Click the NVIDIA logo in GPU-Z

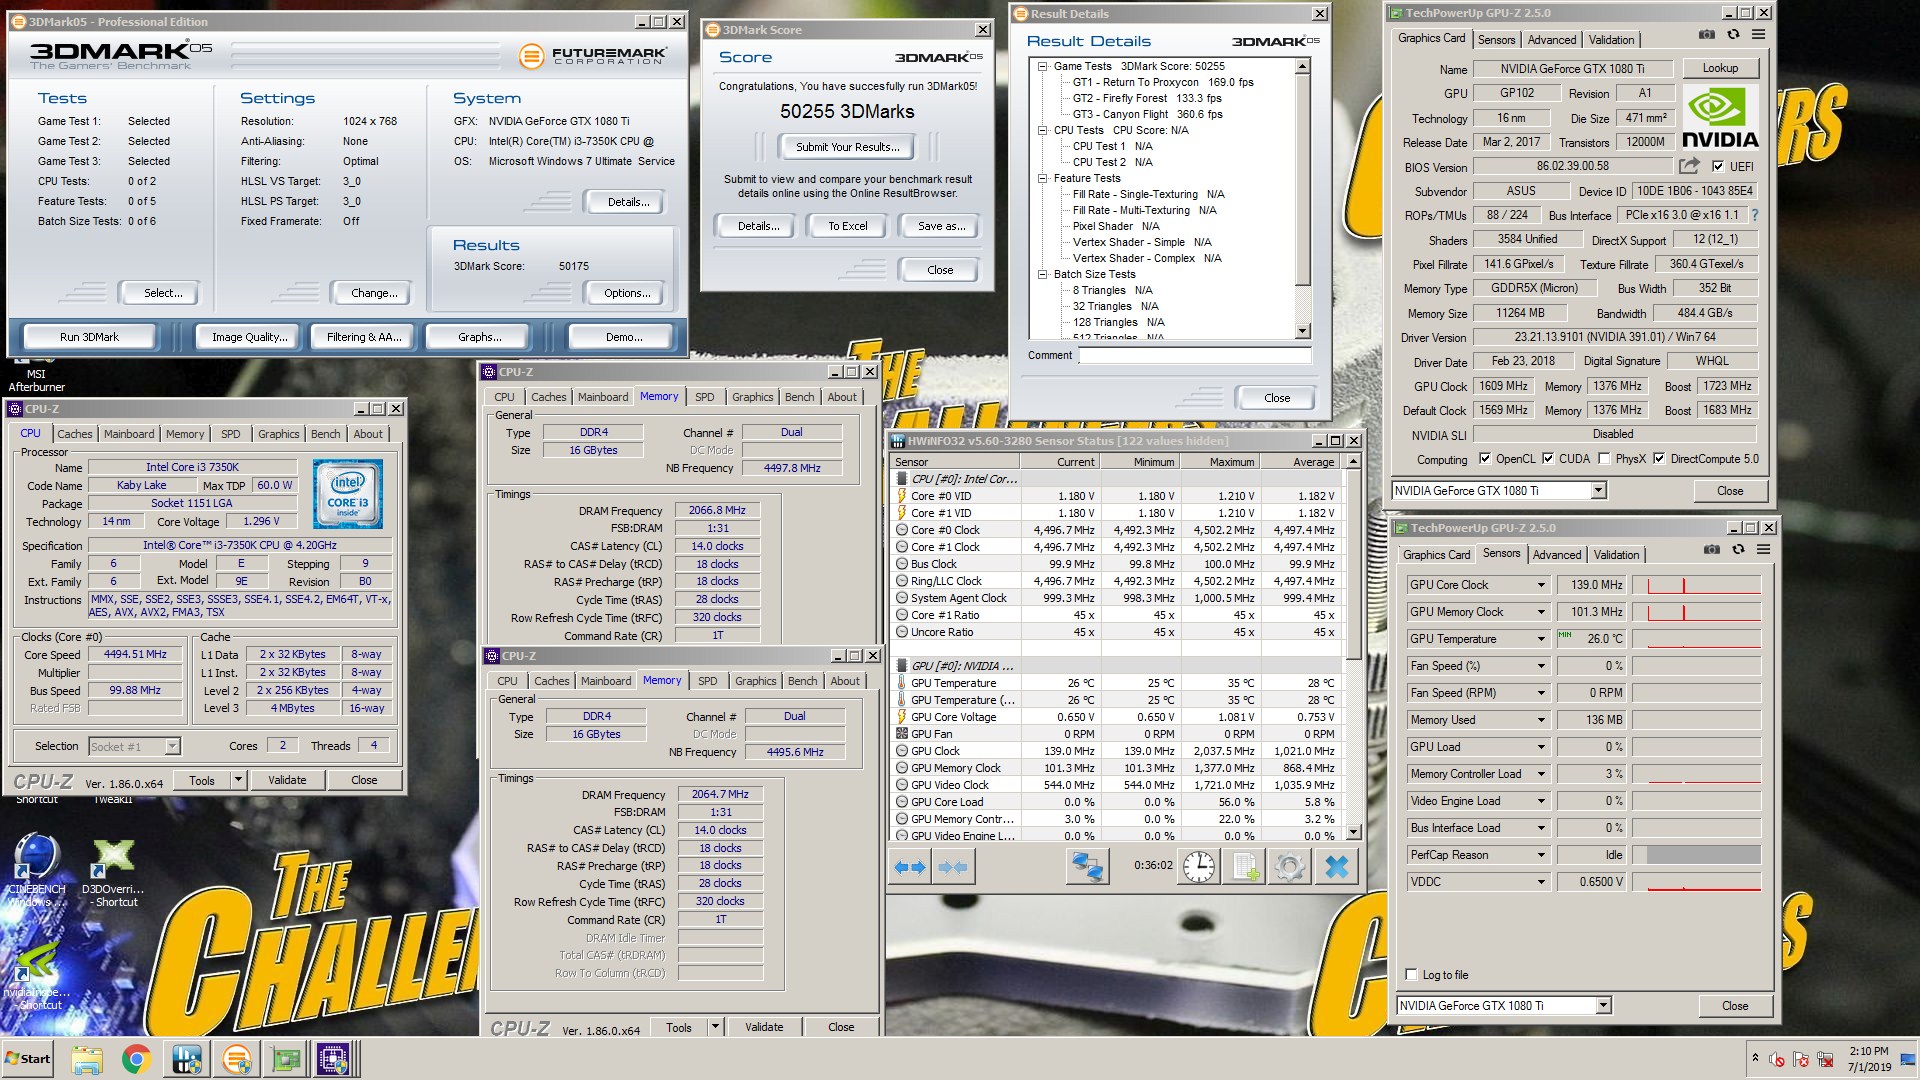(x=1720, y=119)
